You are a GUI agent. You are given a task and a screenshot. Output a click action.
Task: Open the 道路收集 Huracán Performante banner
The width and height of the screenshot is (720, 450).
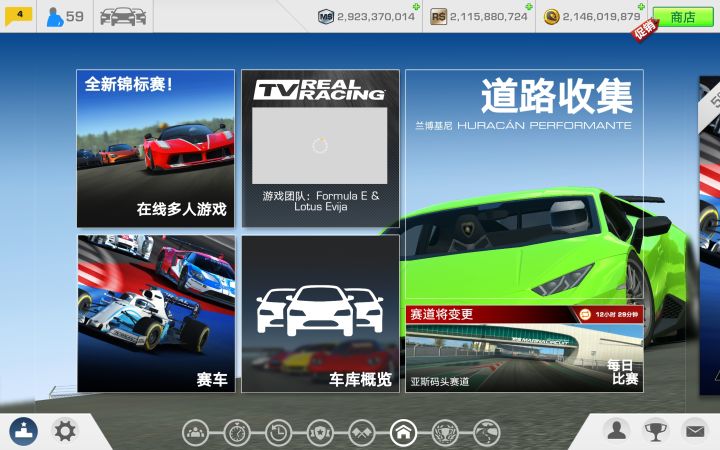(x=524, y=186)
